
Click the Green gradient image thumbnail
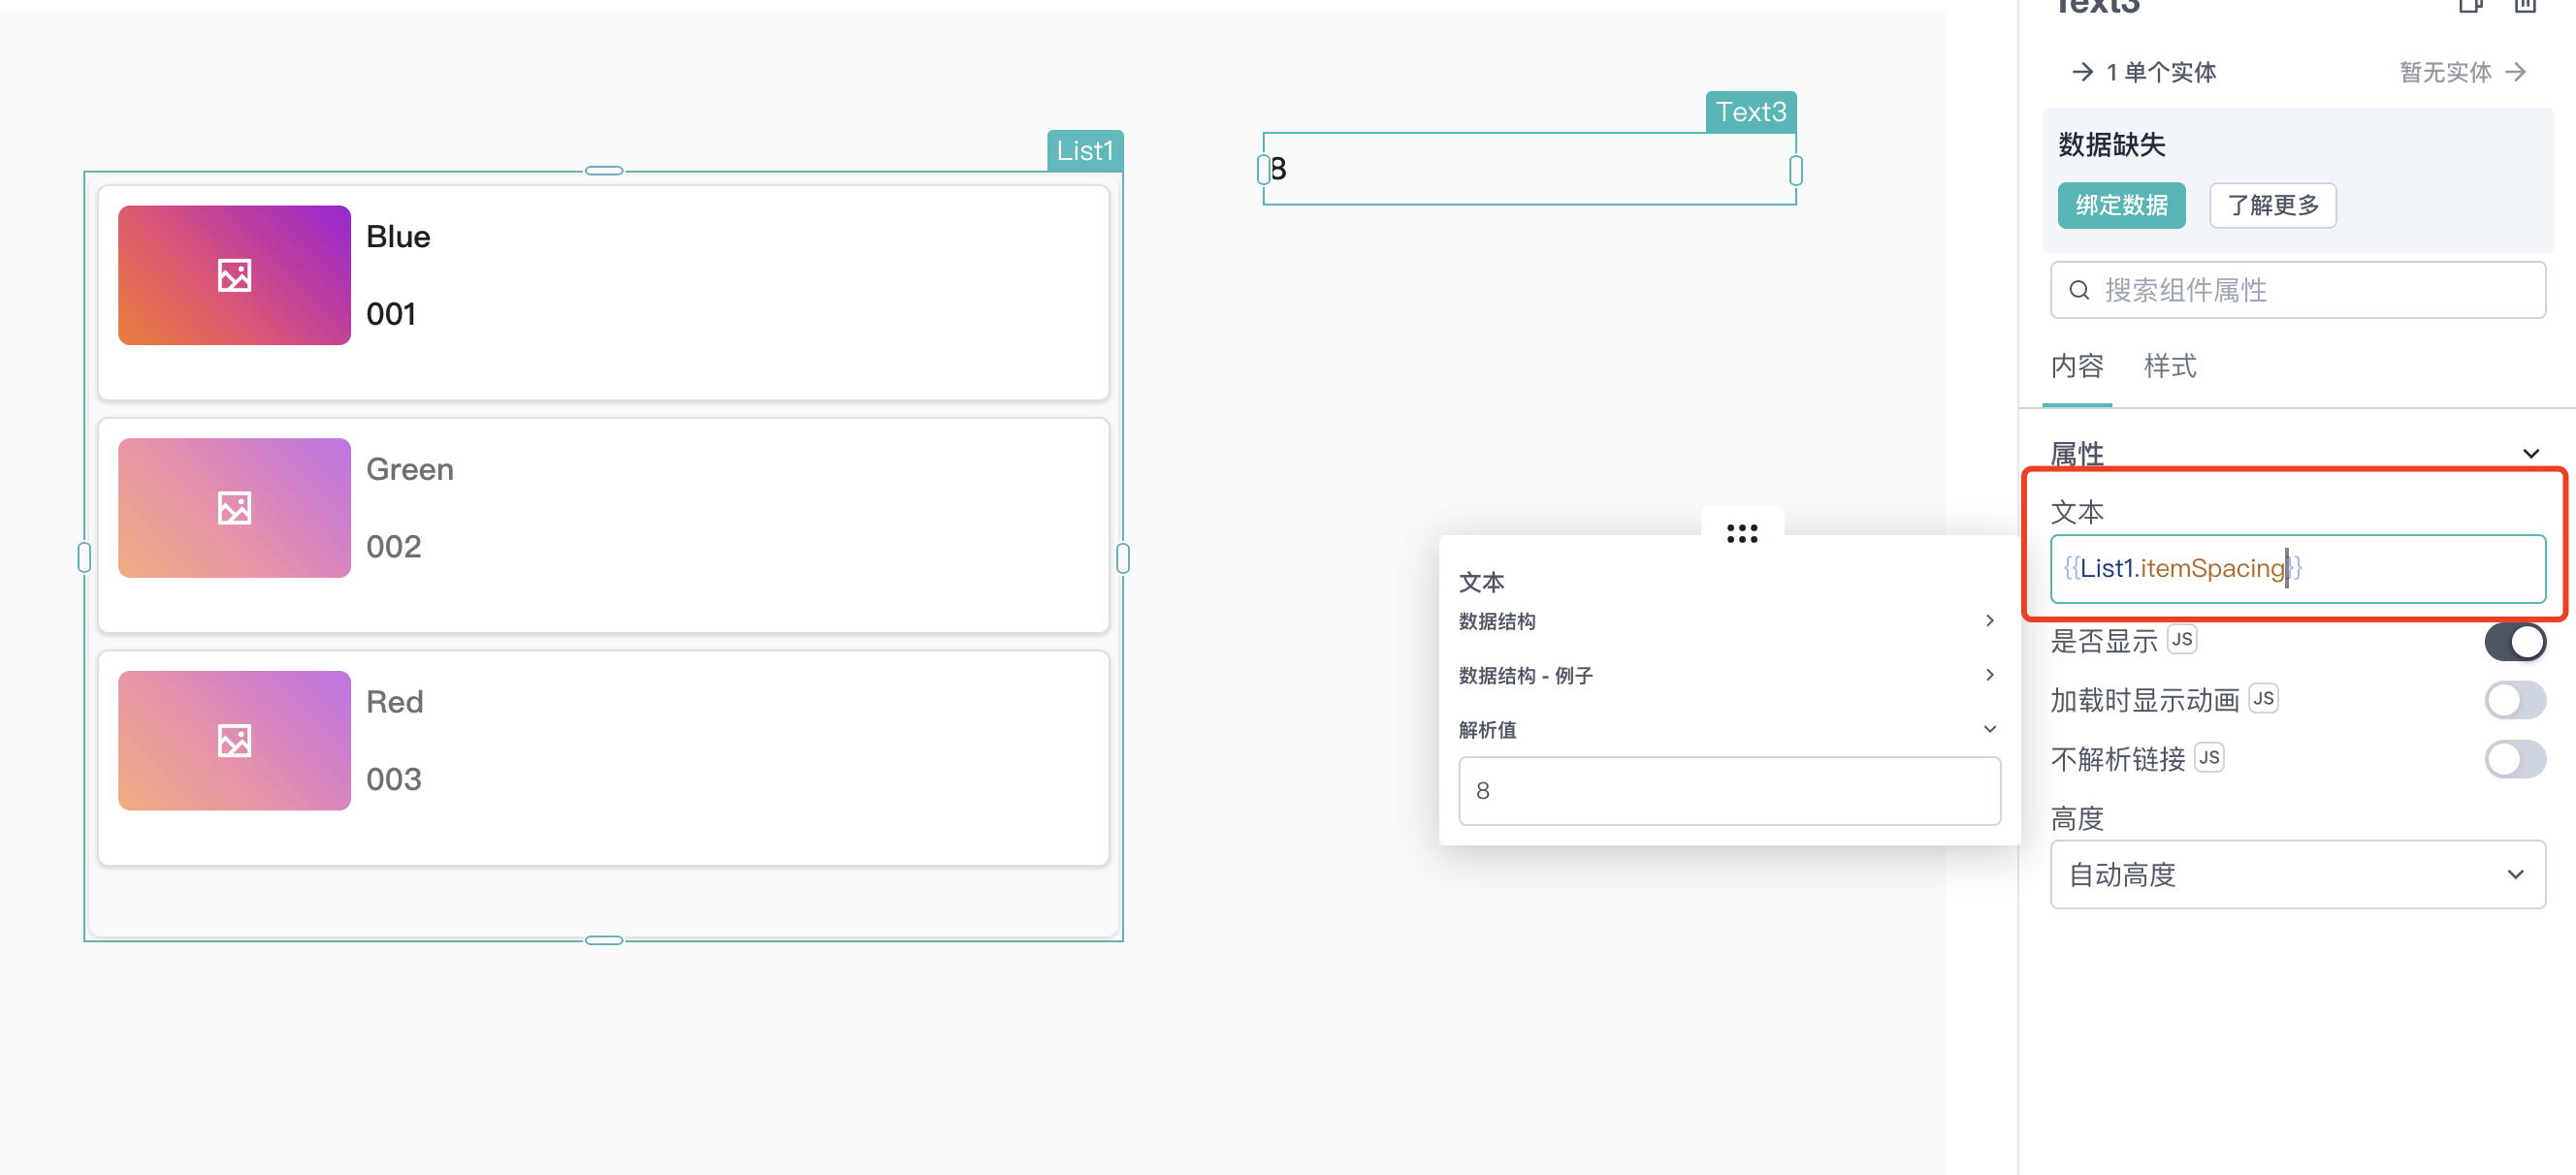(234, 508)
